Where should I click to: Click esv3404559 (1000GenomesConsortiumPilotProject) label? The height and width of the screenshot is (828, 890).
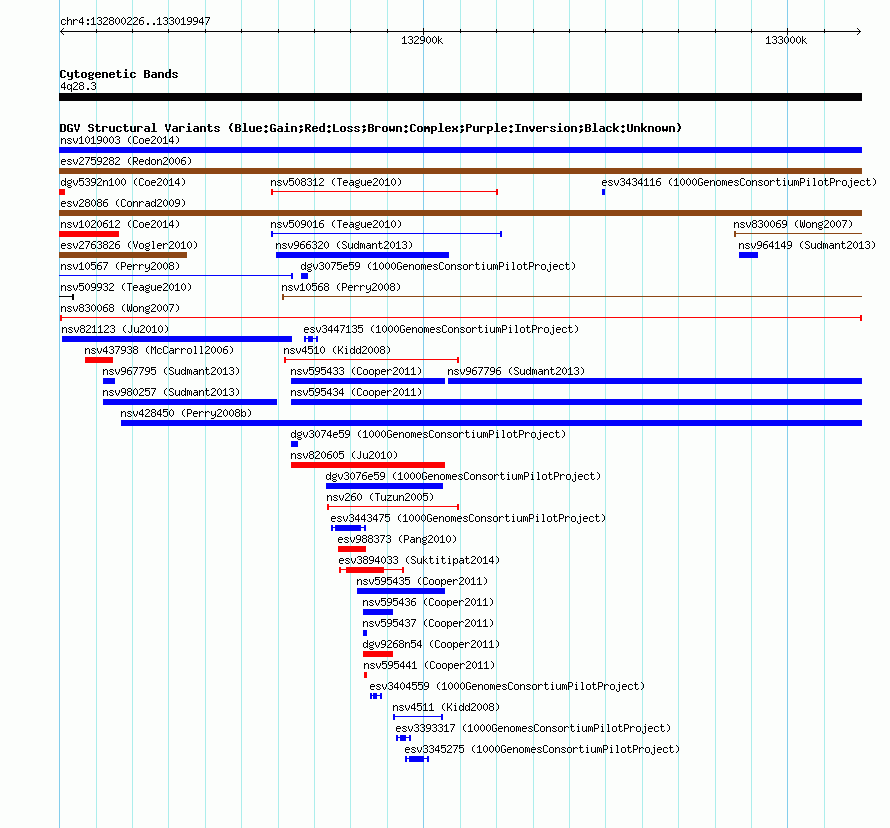[x=507, y=686]
